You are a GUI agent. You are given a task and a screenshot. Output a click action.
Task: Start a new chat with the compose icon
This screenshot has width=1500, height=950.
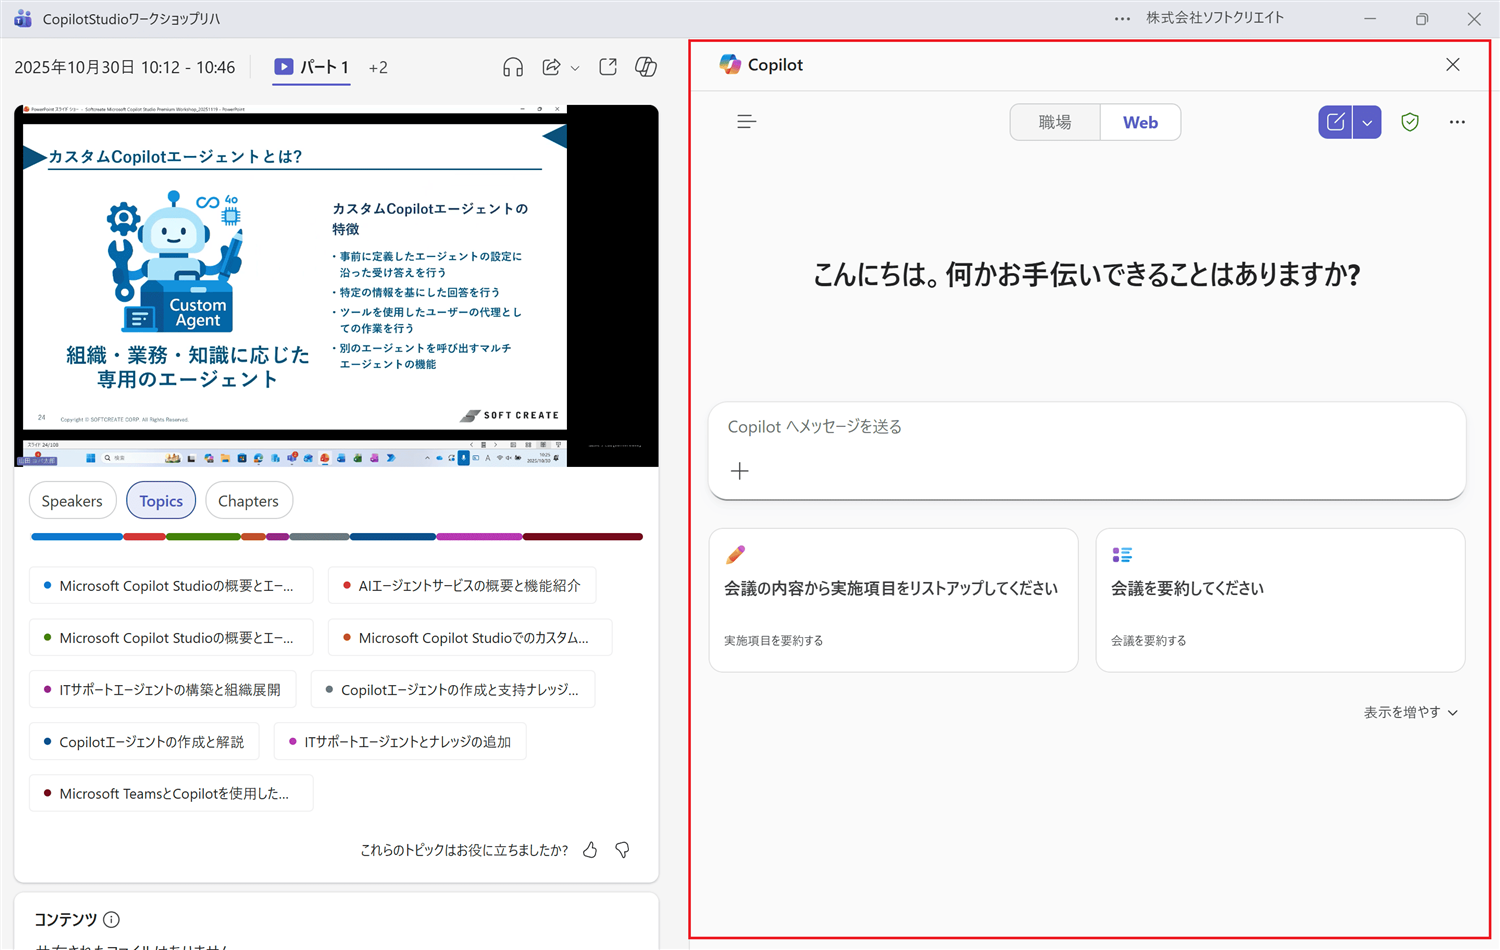click(x=1335, y=121)
